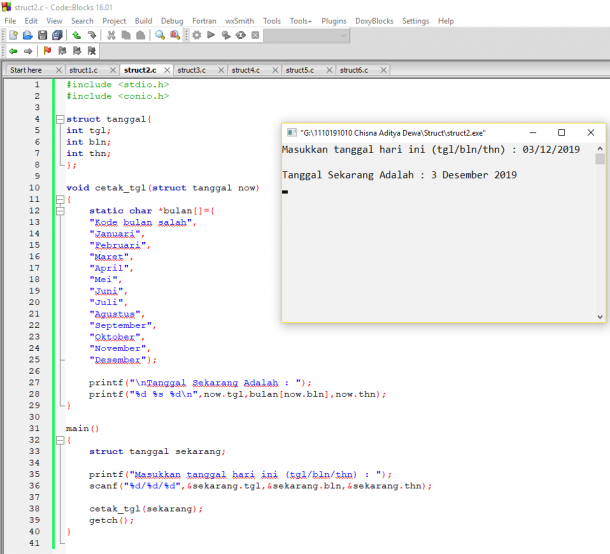Open the Edit menu
The image size is (610, 554).
coord(31,21)
